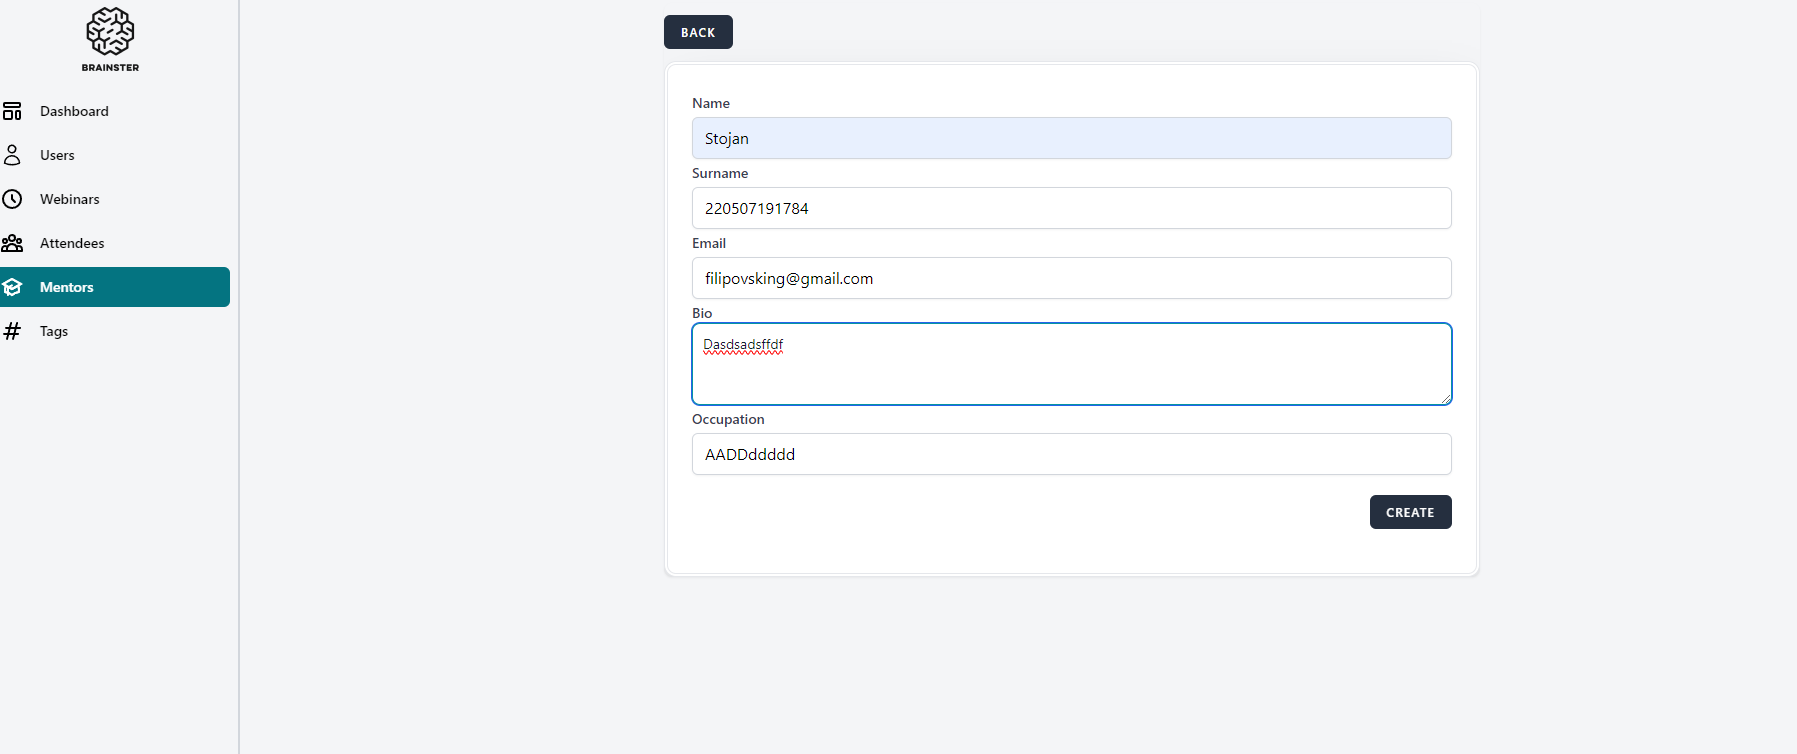Click inside the Bio text area

click(x=1071, y=370)
